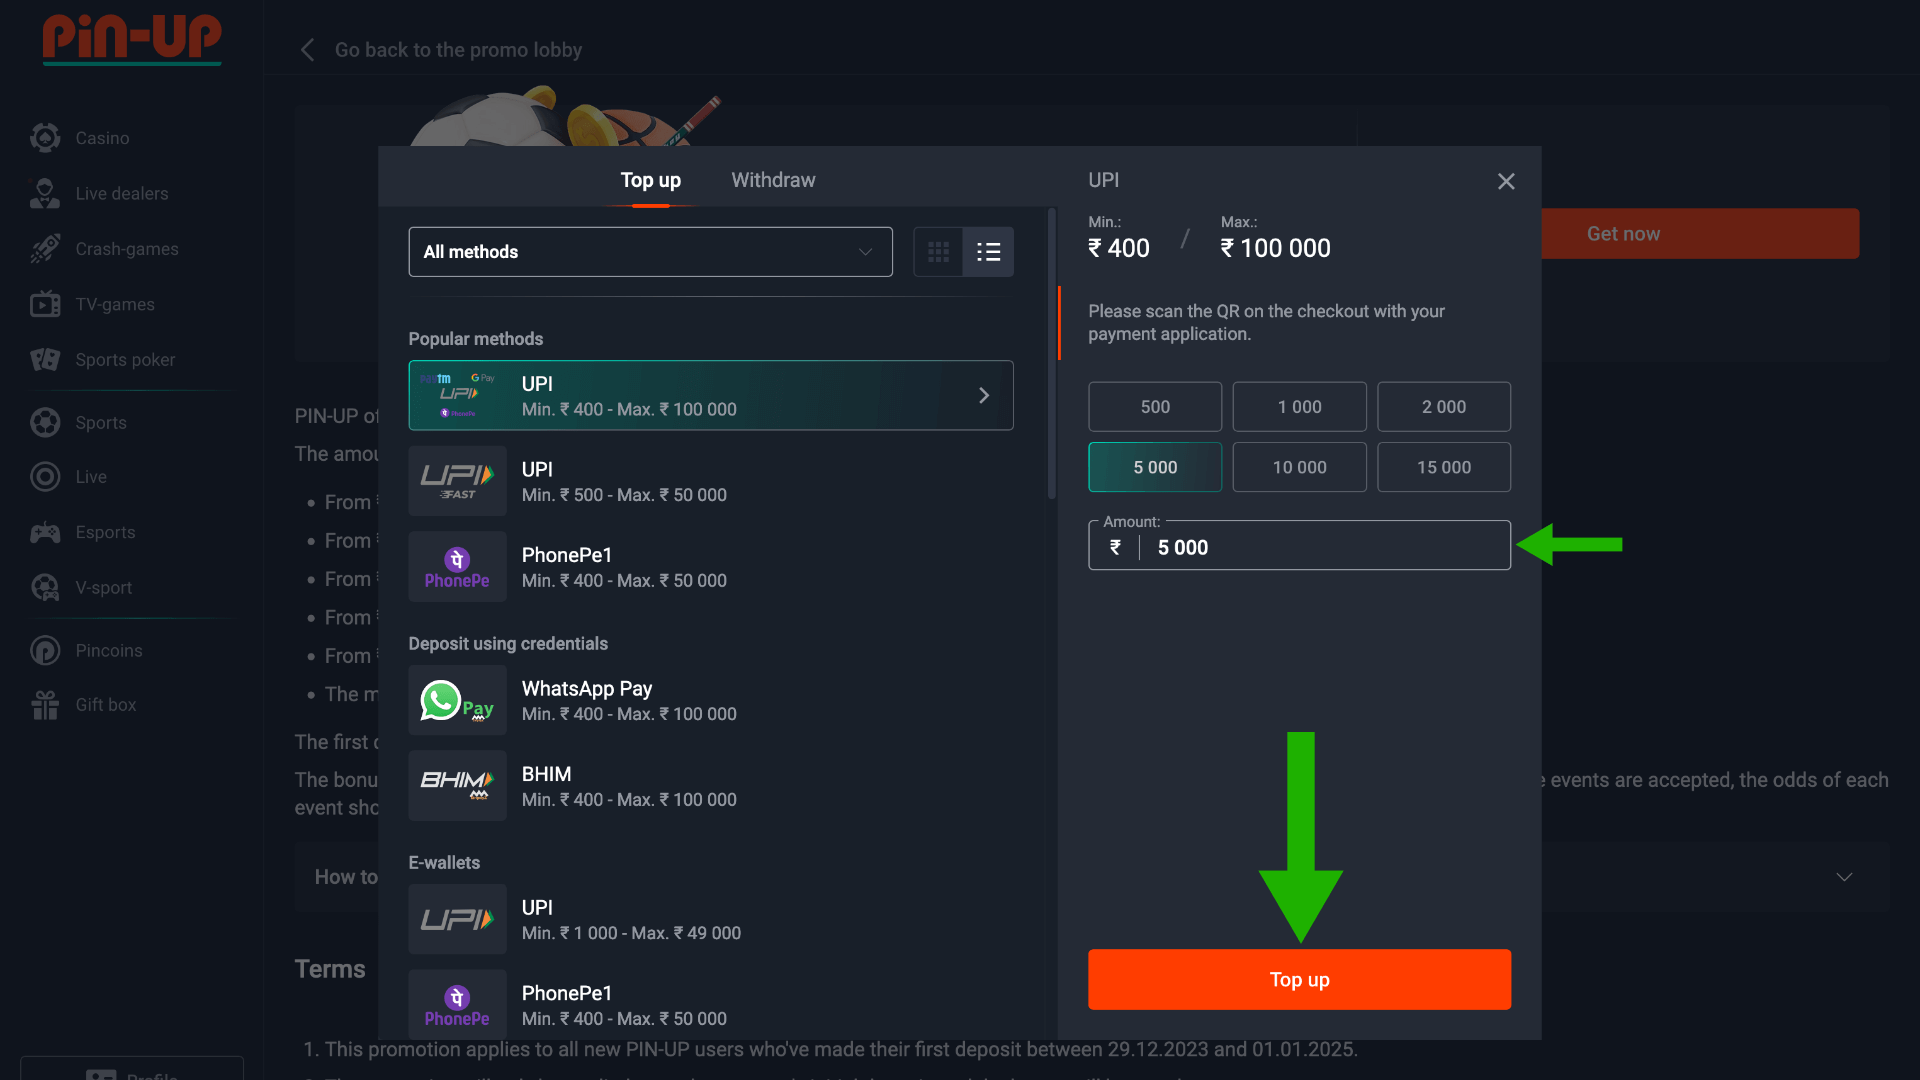Select the Gift box sidebar icon
Screen dimensions: 1920x1080
(x=45, y=703)
